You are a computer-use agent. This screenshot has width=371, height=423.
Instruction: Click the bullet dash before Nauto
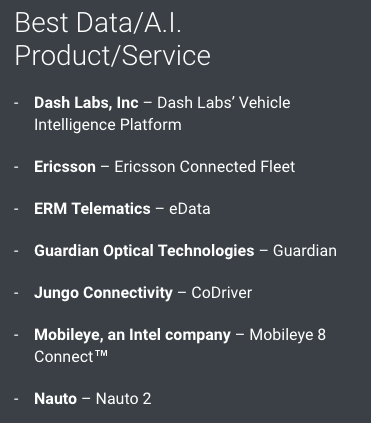pyautogui.click(x=16, y=399)
